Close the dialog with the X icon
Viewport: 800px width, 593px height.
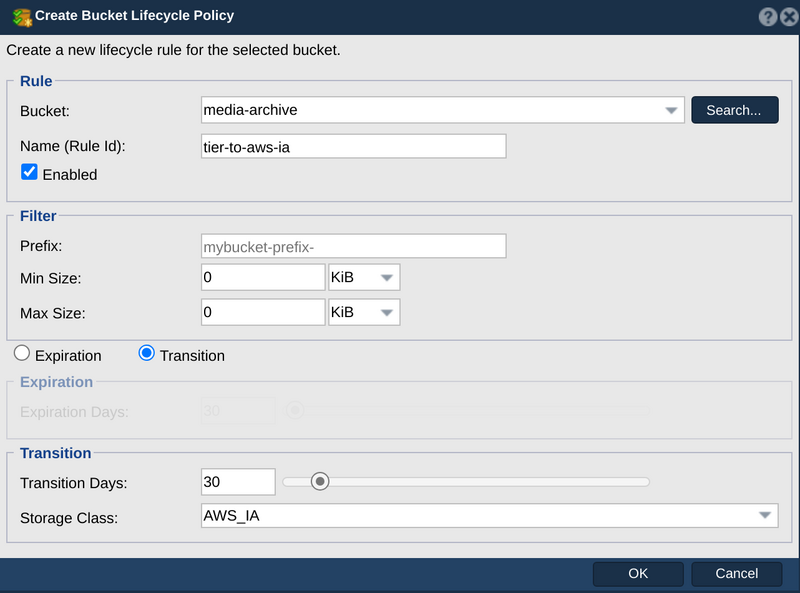789,17
